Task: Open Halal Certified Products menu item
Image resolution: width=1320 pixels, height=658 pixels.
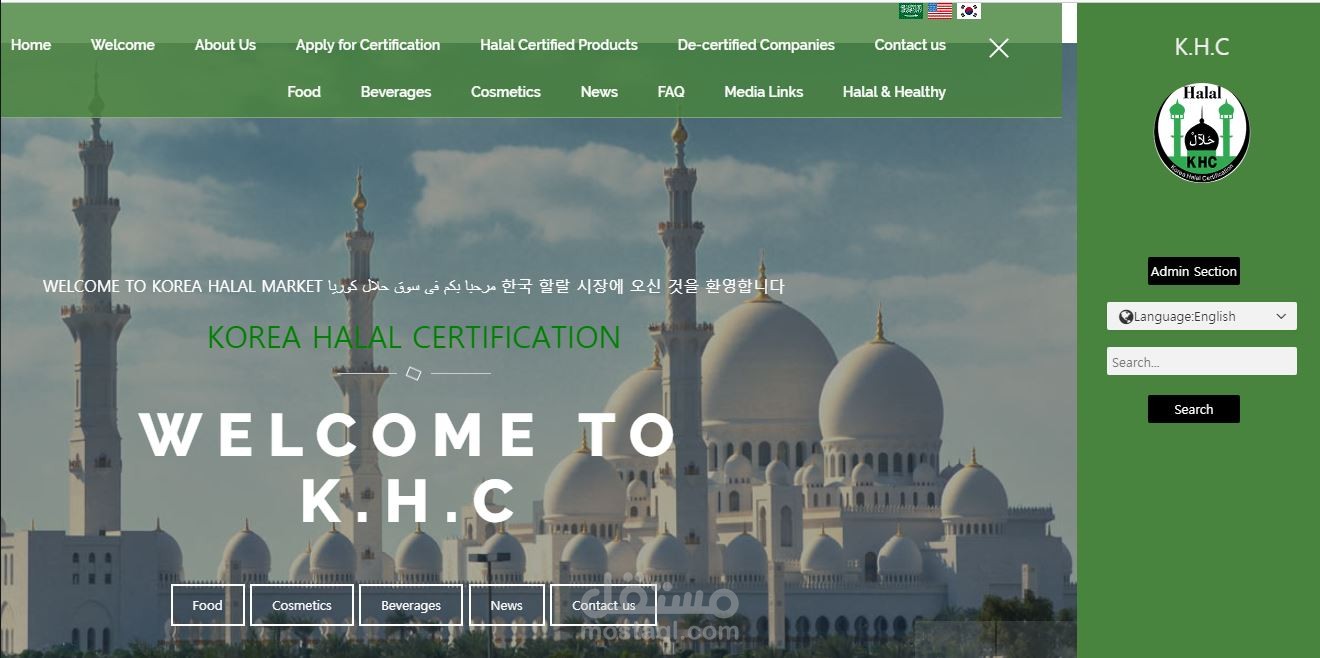Action: coord(559,45)
